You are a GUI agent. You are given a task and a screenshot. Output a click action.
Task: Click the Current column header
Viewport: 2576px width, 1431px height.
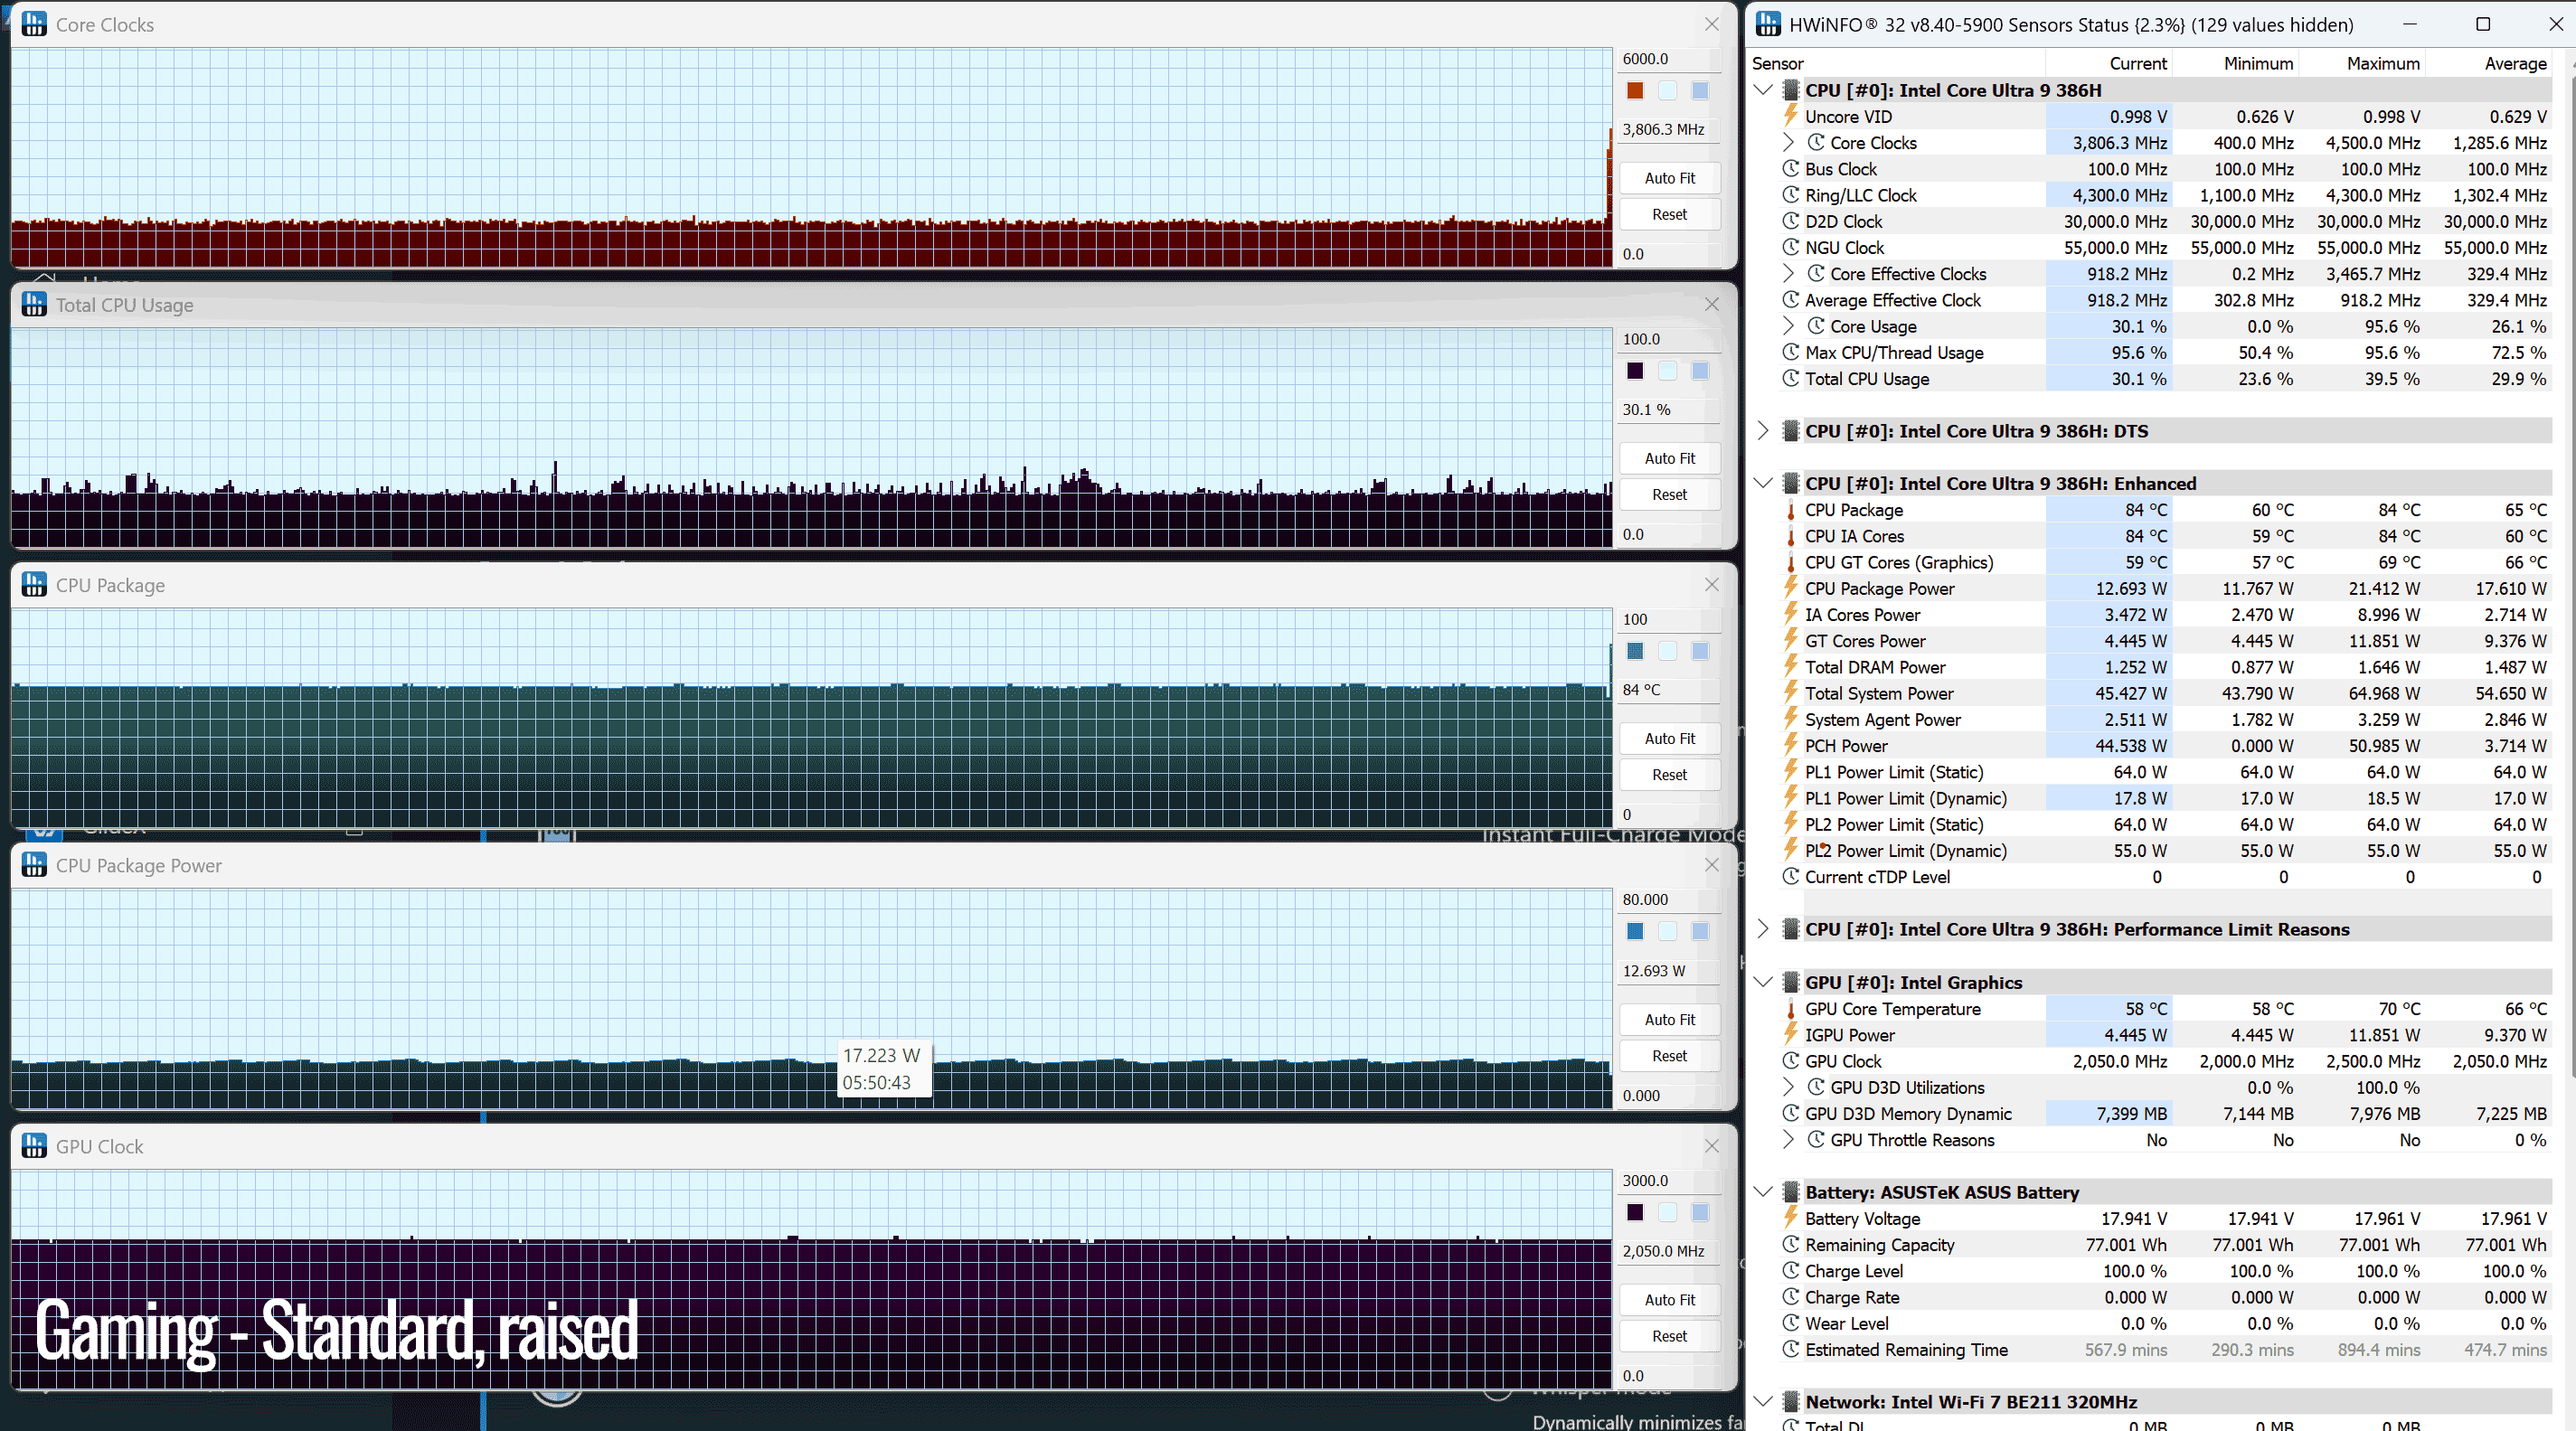[2108, 63]
